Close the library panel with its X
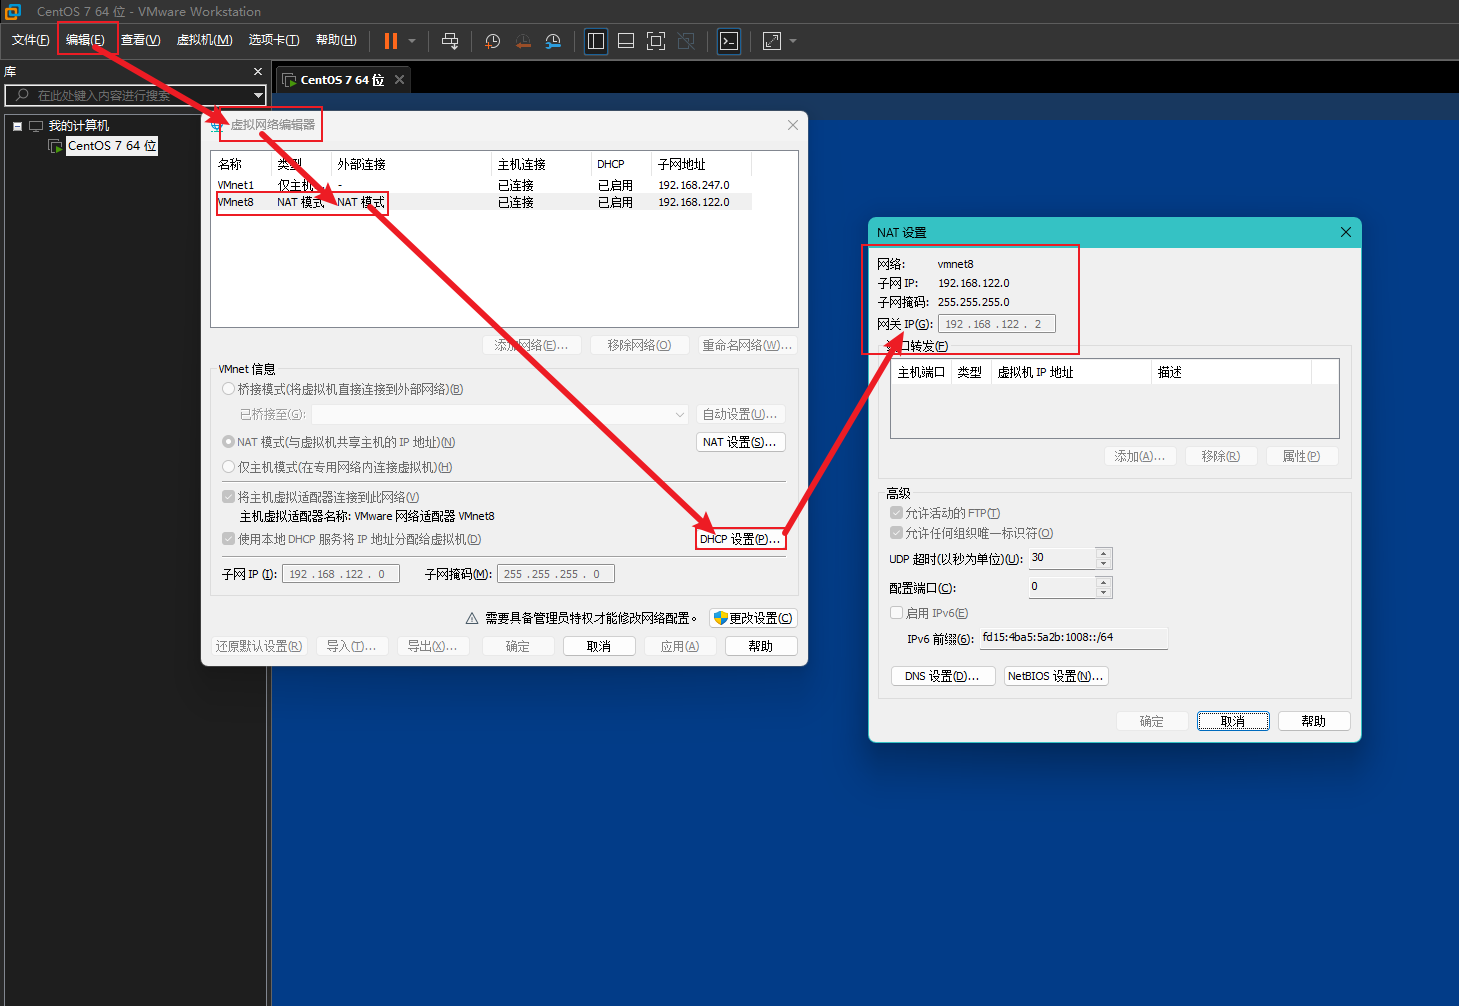This screenshot has height=1006, width=1459. click(258, 72)
